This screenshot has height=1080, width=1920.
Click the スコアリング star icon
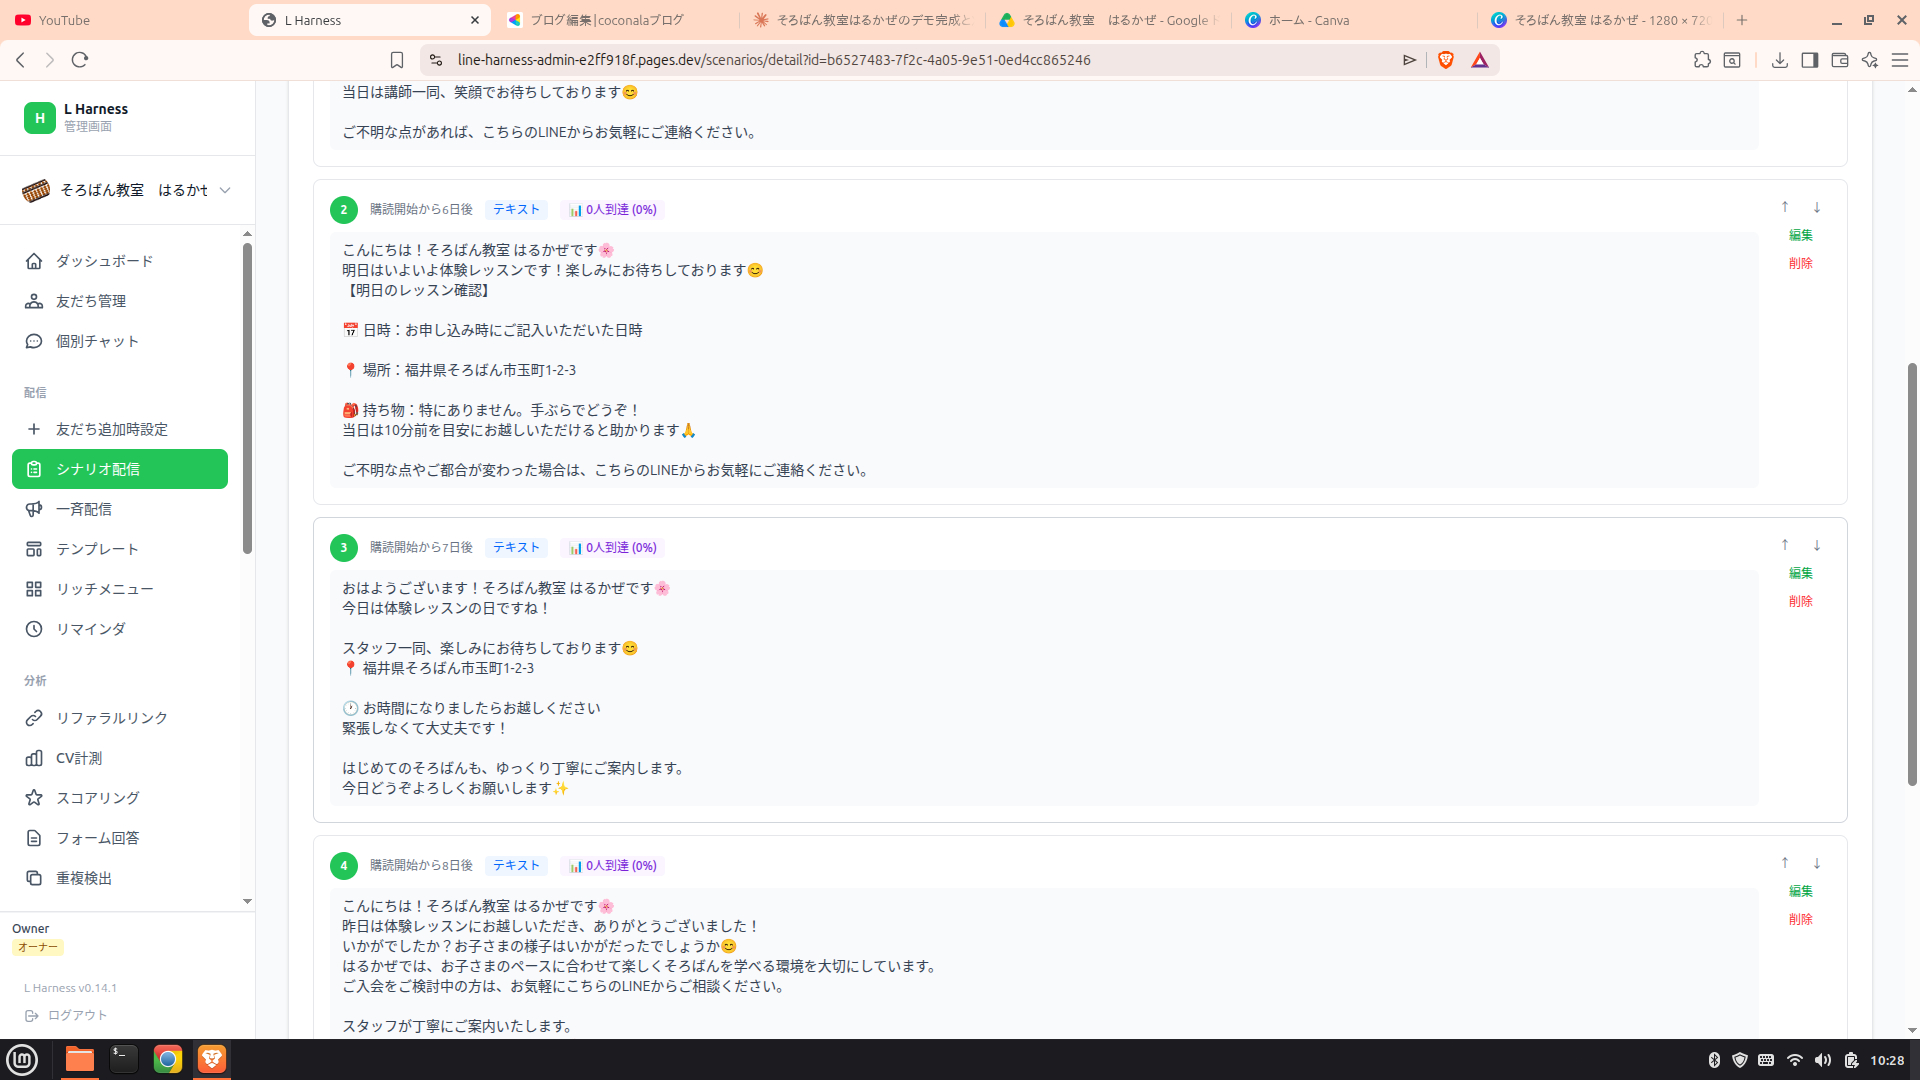[34, 798]
